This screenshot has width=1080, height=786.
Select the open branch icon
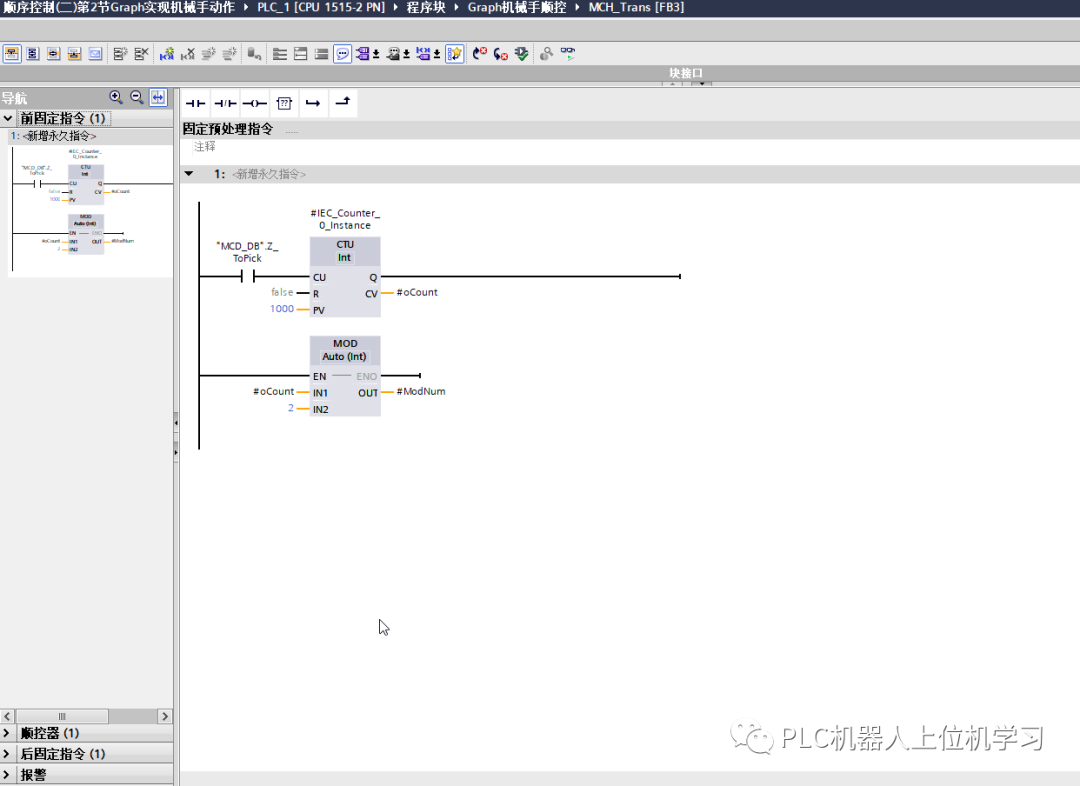[x=313, y=103]
